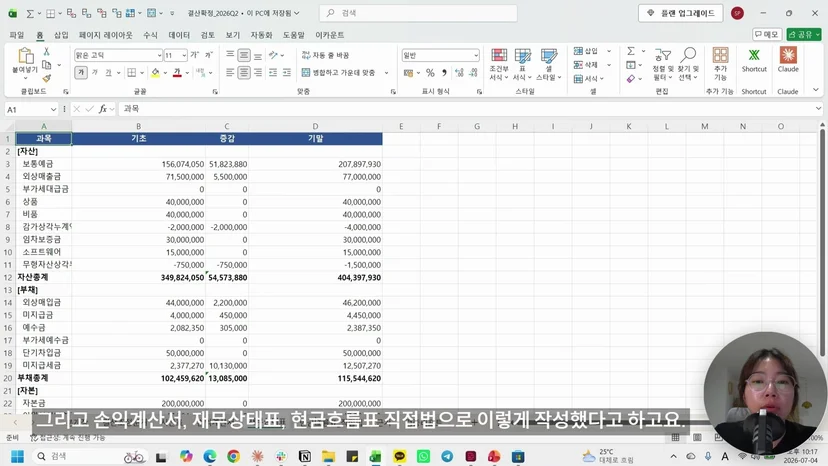Click the Upgrade Plan (플랜 업그레이드) button
The height and width of the screenshot is (466, 828).
(681, 13)
